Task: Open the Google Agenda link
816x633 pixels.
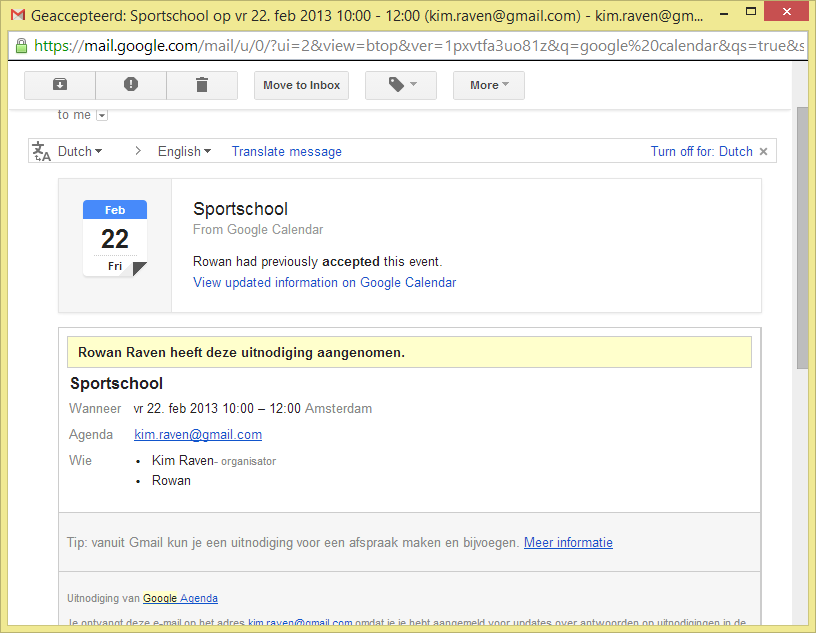Action: click(180, 598)
